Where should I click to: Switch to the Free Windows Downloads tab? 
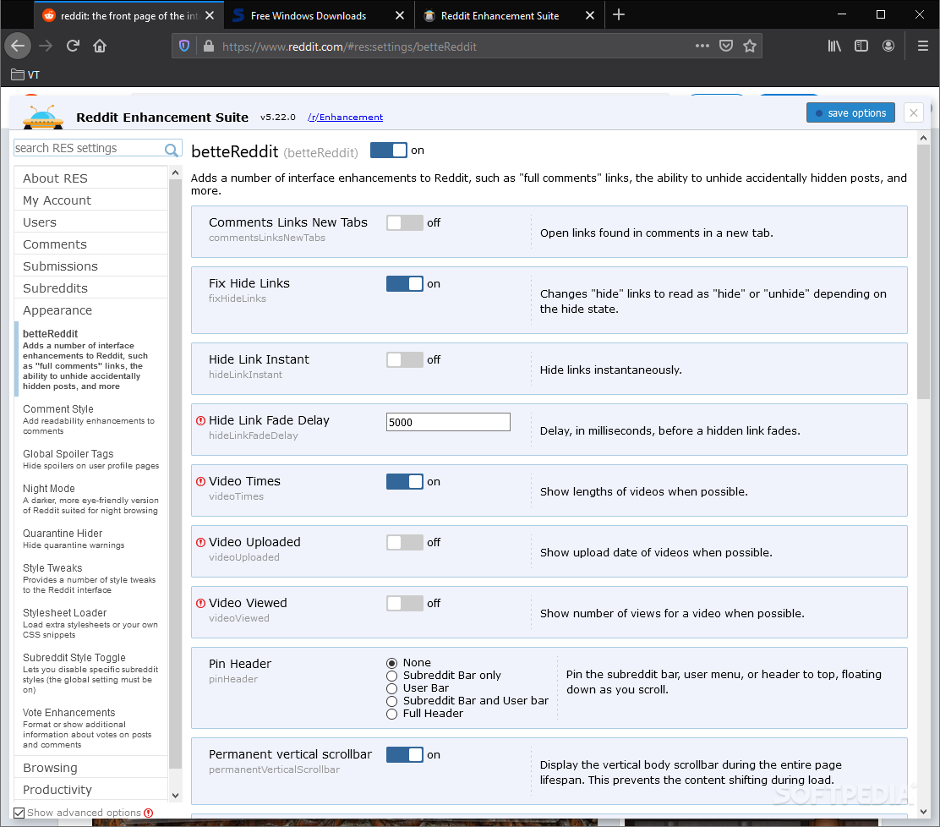click(x=308, y=16)
